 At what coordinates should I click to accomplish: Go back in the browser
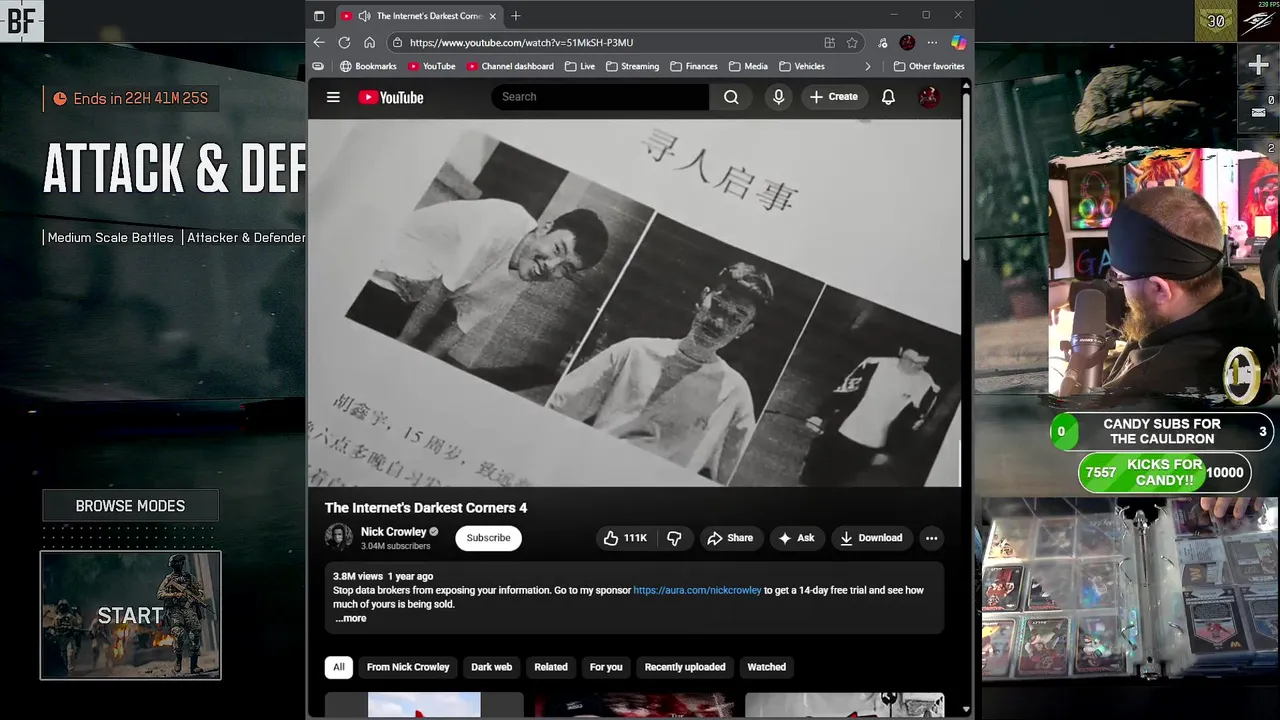point(319,42)
